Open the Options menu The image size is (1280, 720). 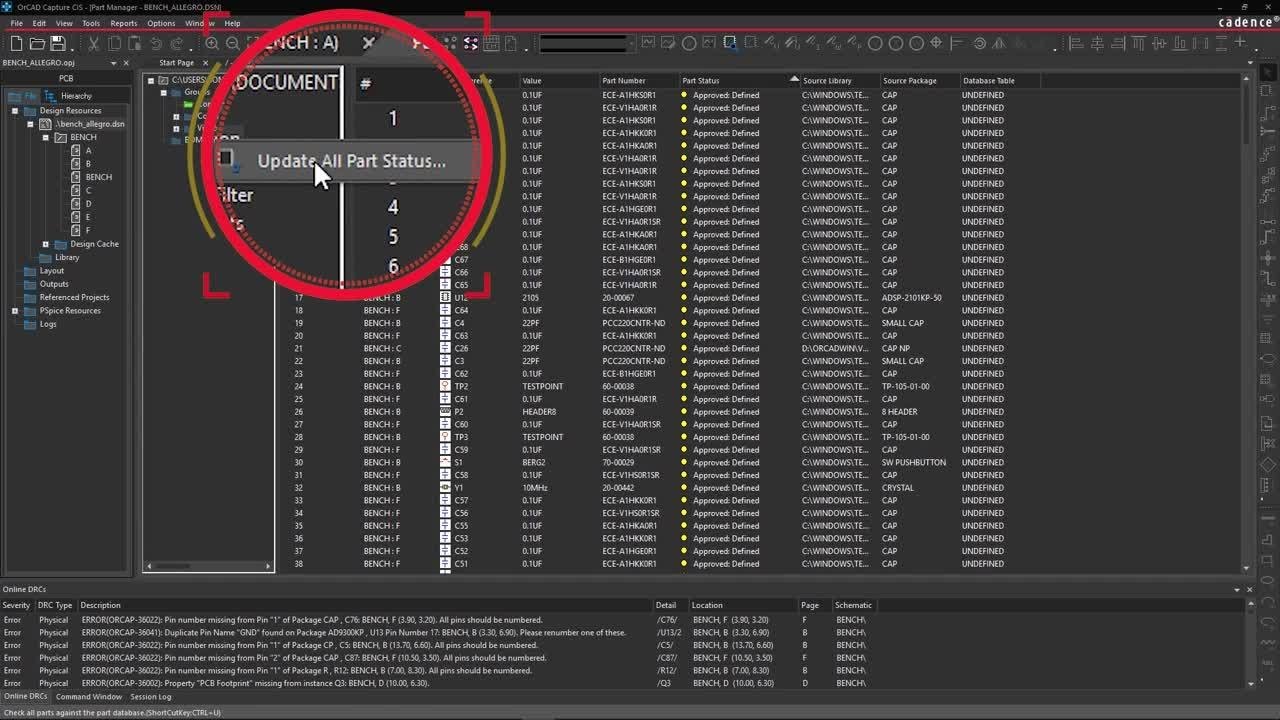tap(161, 23)
